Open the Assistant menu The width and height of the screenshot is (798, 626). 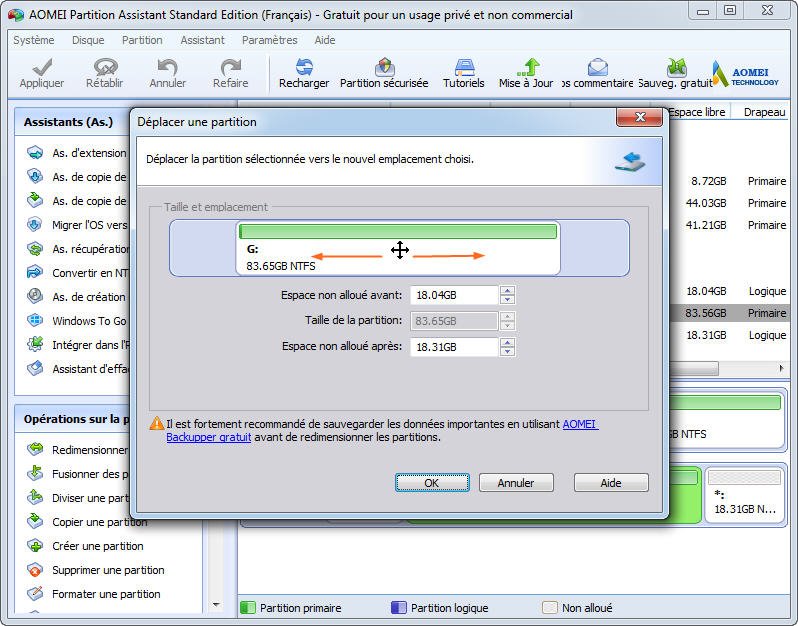pyautogui.click(x=202, y=40)
